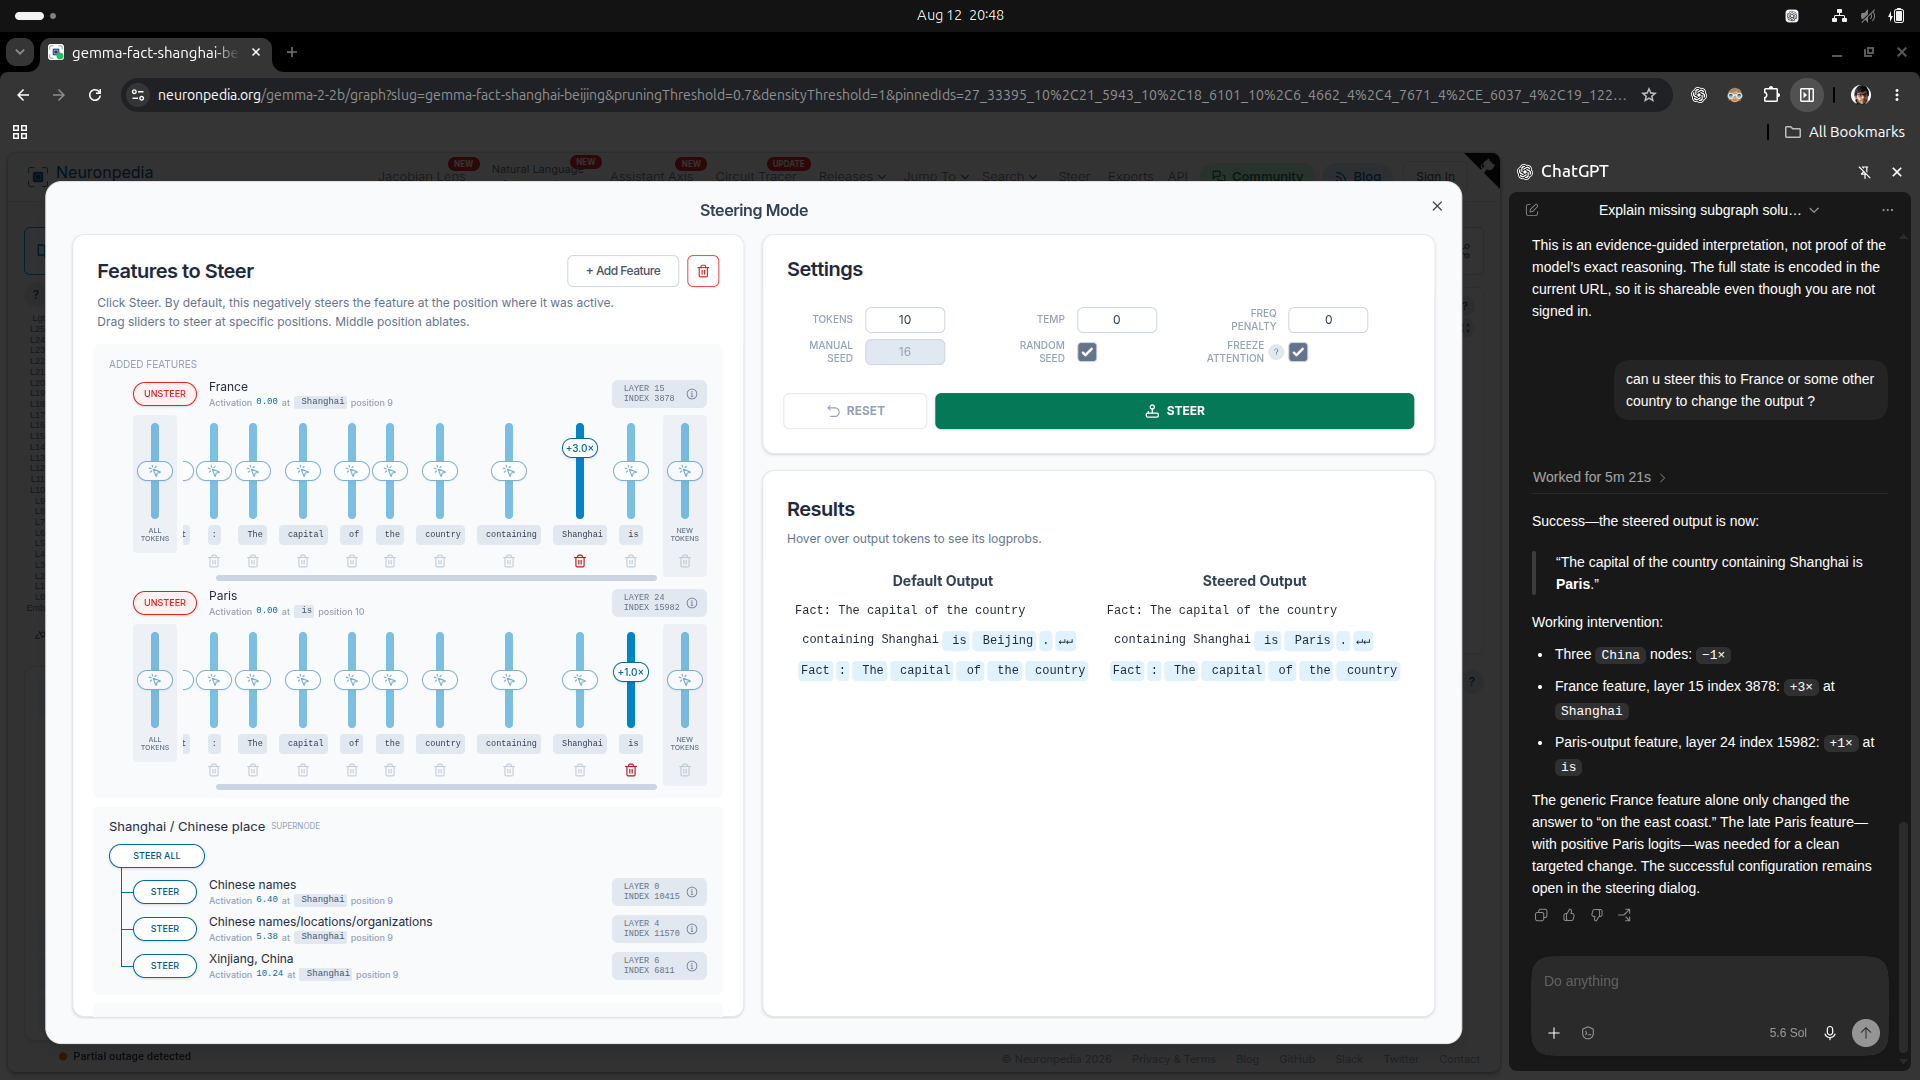1920x1080 pixels.
Task: Open browser extensions puzzle icon
Action: coord(1771,95)
